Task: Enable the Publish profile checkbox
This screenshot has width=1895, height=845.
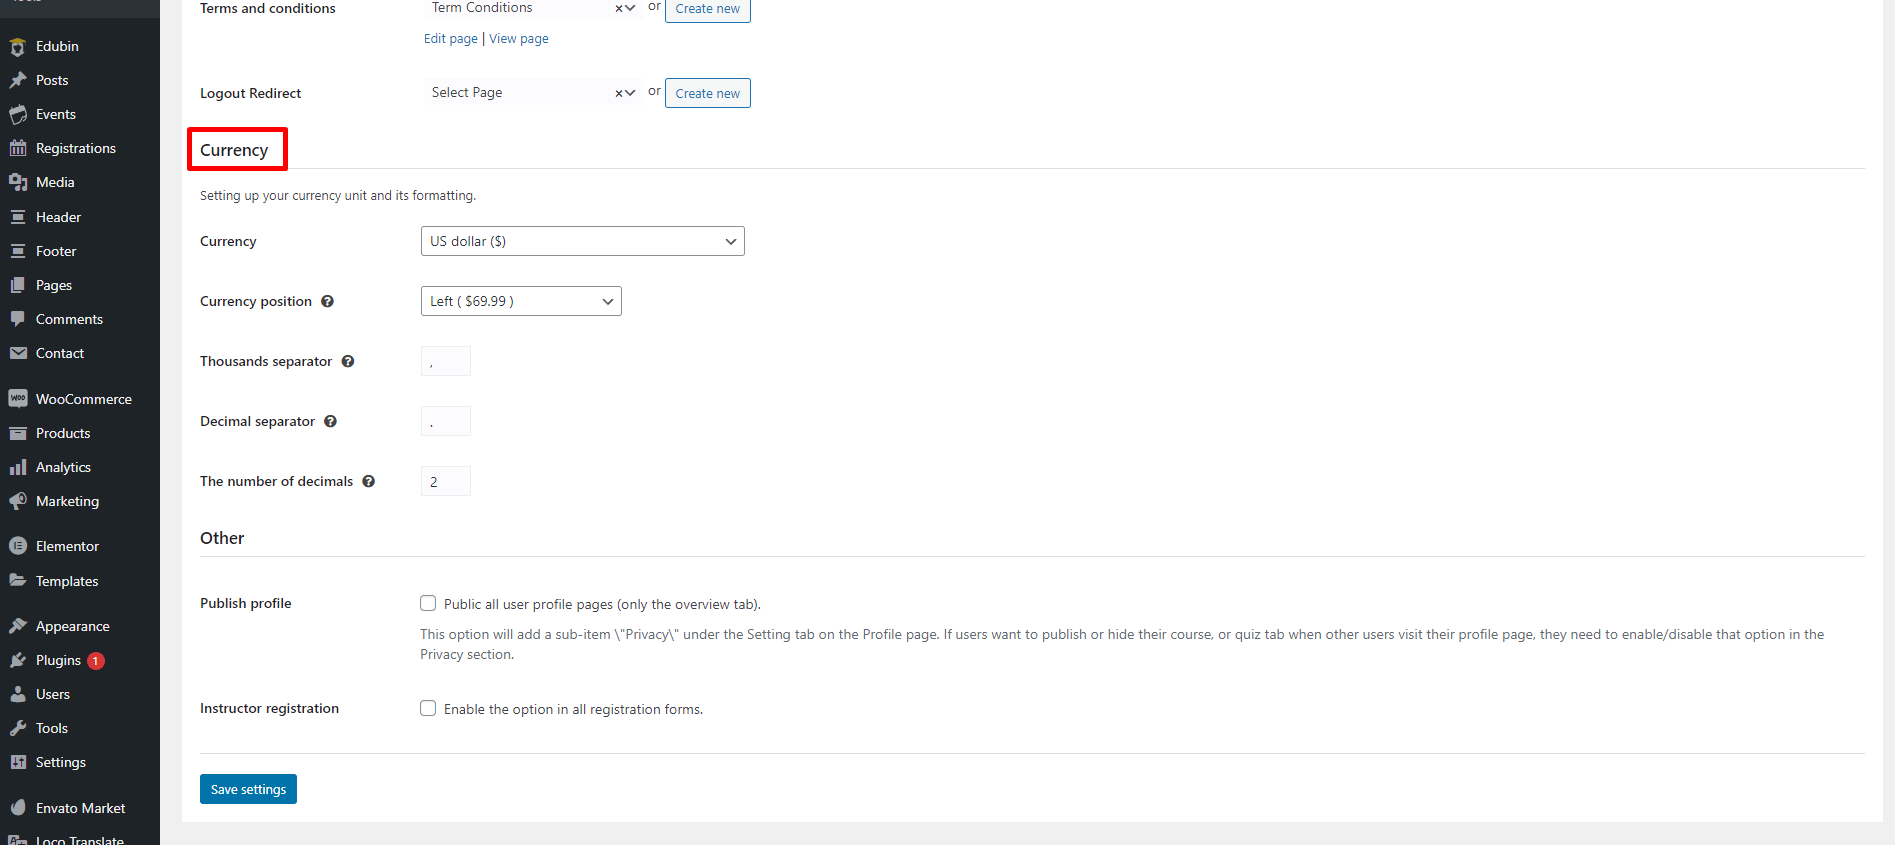Action: pyautogui.click(x=428, y=603)
